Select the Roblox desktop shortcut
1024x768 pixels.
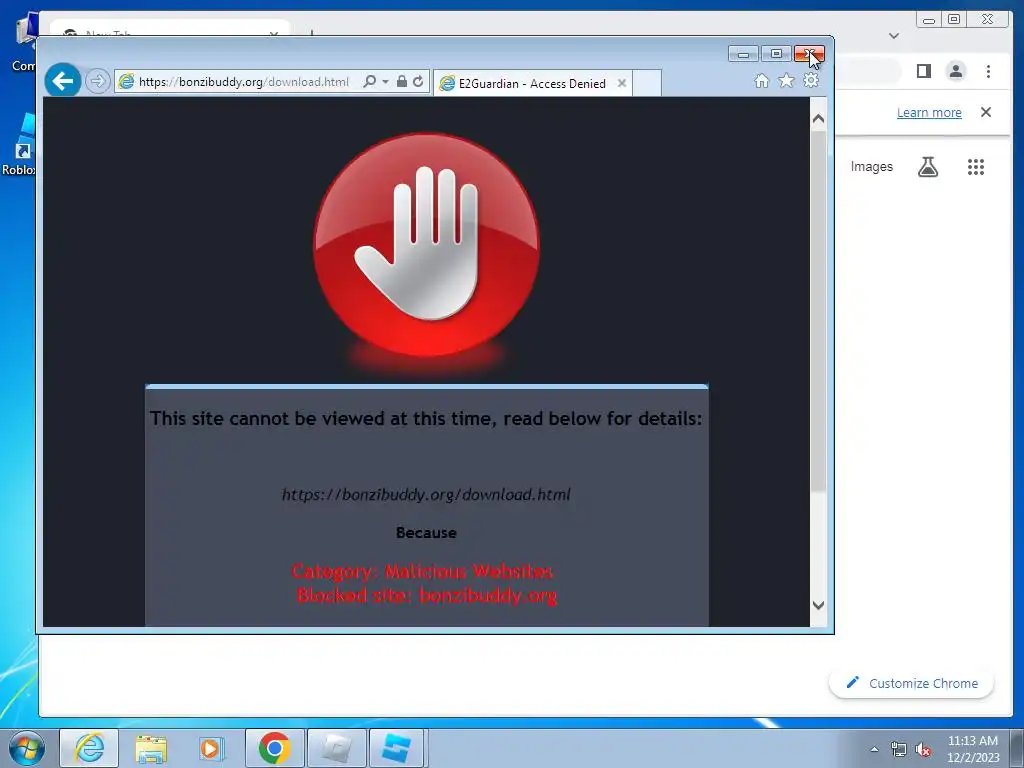tap(18, 146)
